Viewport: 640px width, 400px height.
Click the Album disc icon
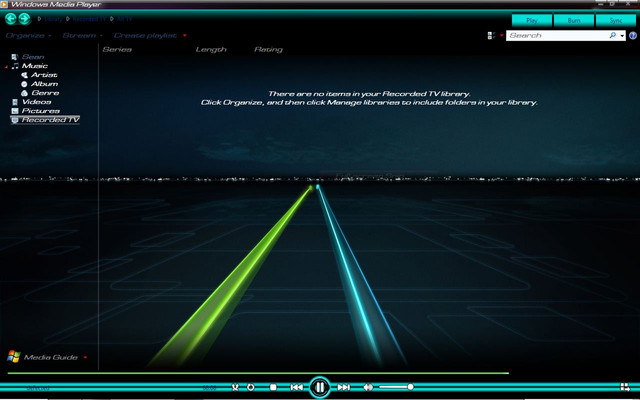point(24,84)
